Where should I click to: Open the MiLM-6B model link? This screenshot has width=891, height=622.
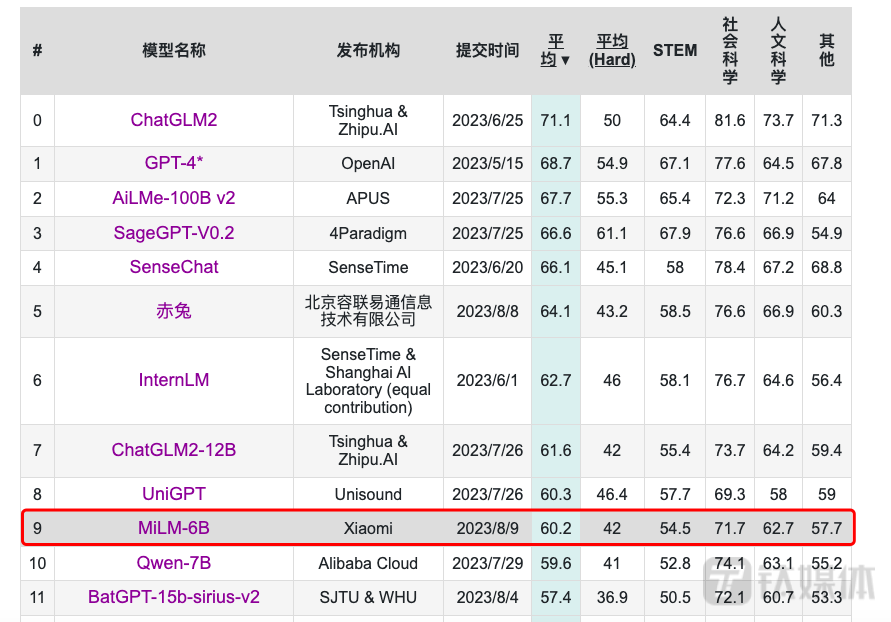[x=173, y=528]
